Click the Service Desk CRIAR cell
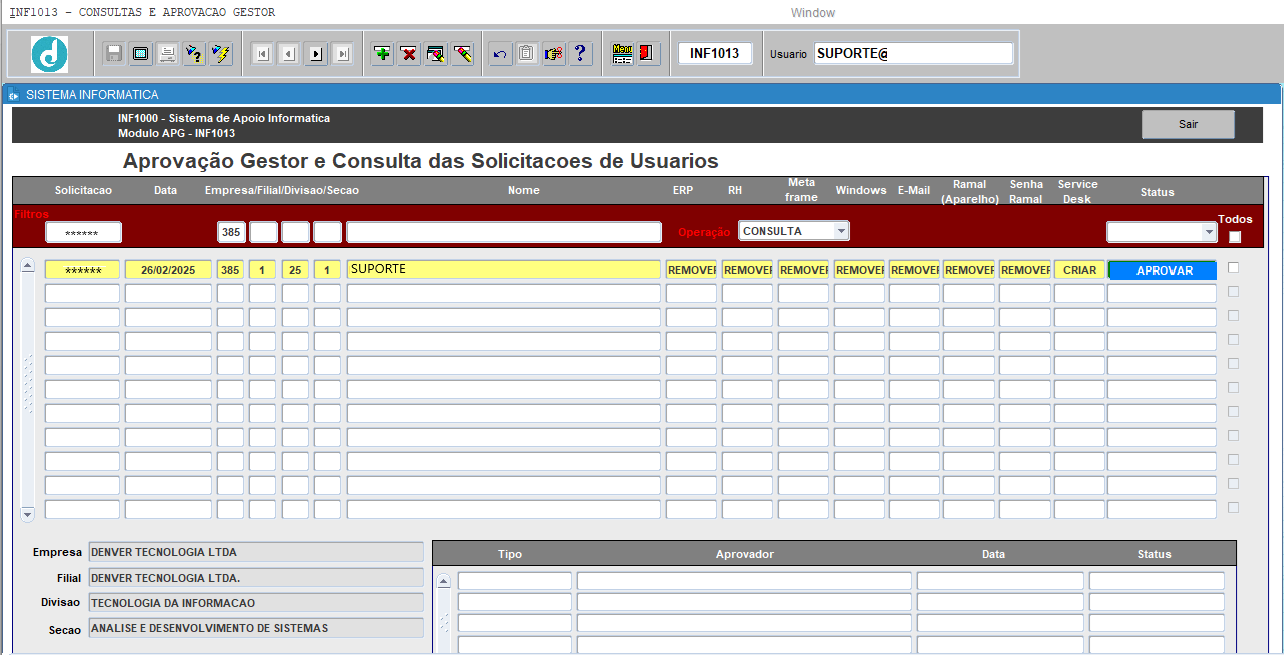Screen dimensions: 1284x655 coord(1079,270)
